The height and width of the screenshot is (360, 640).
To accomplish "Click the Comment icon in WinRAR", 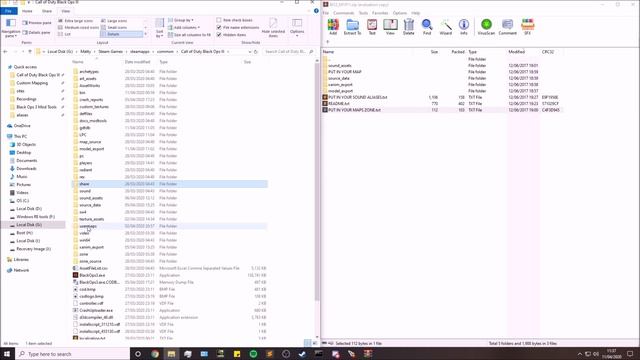I will click(x=507, y=27).
